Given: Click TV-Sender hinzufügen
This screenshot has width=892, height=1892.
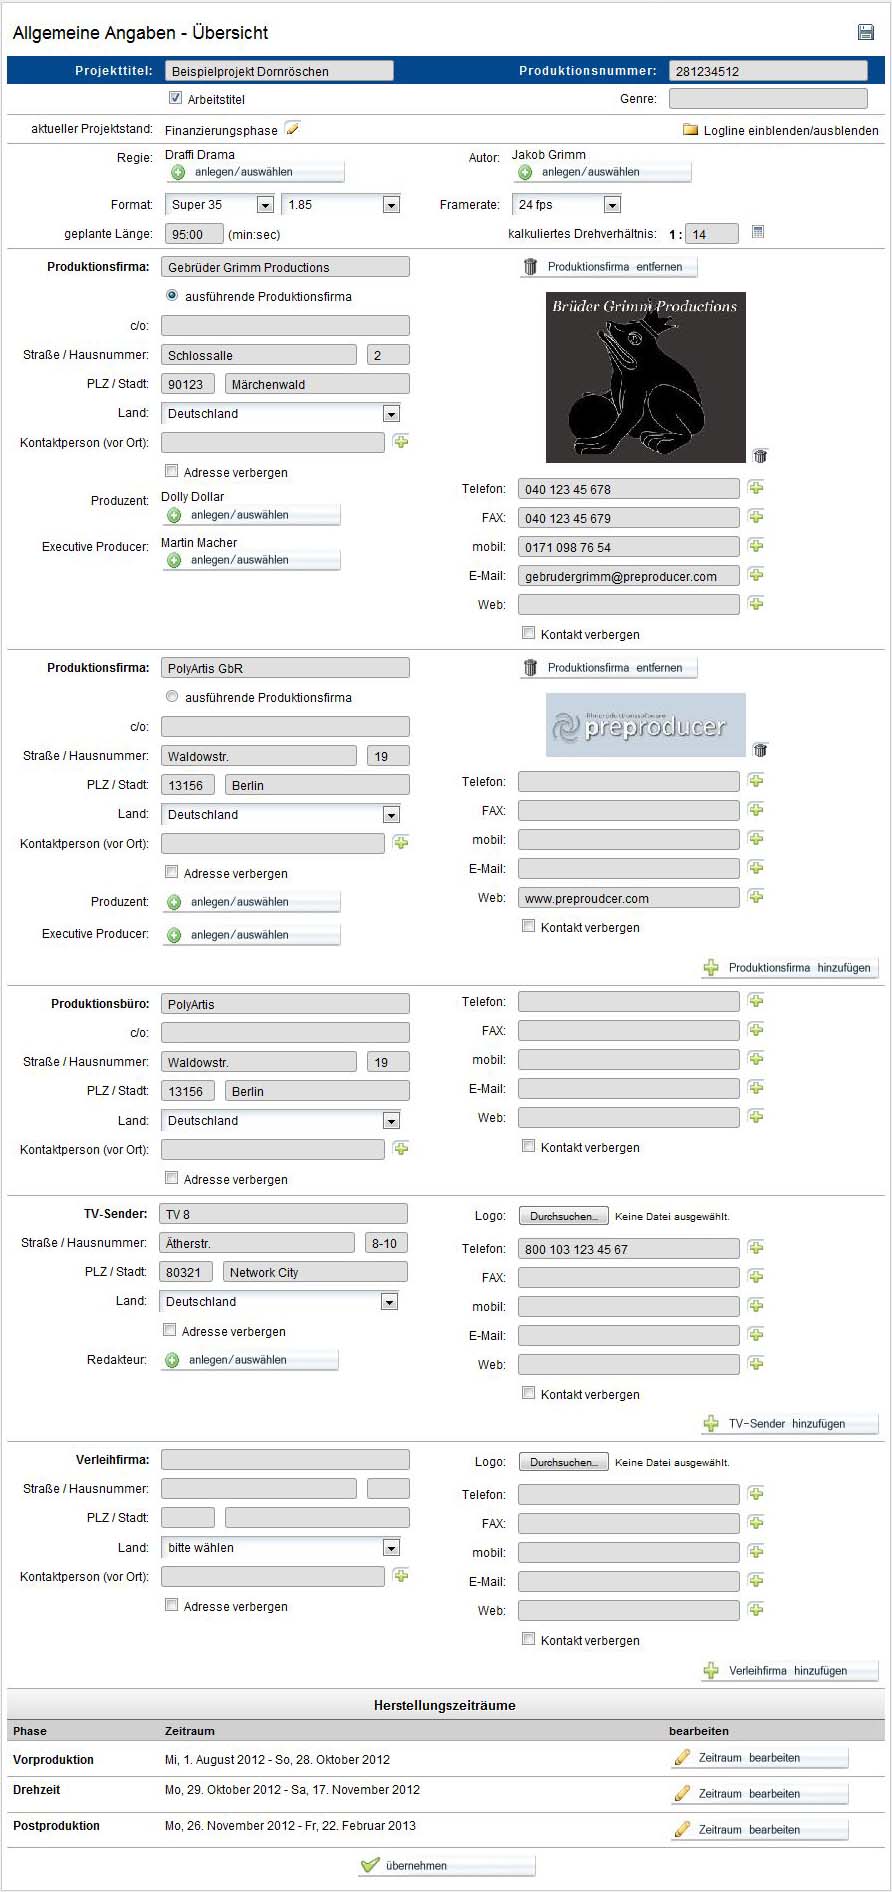Looking at the screenshot, I should pyautogui.click(x=790, y=1424).
